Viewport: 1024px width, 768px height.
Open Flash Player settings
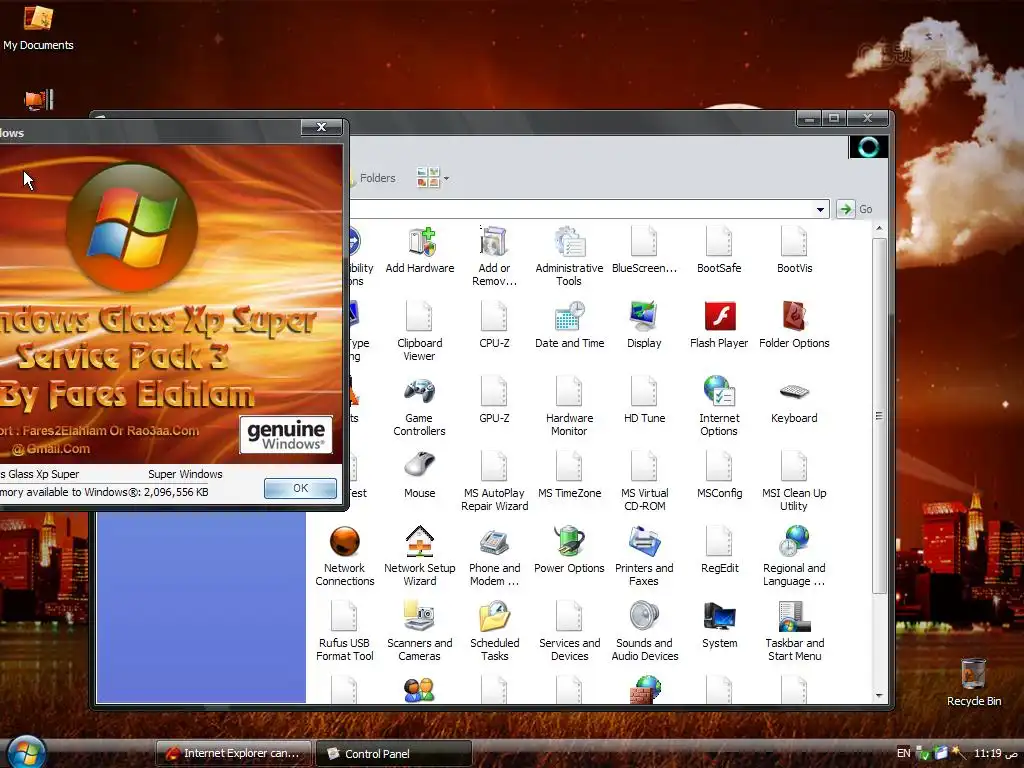[719, 325]
